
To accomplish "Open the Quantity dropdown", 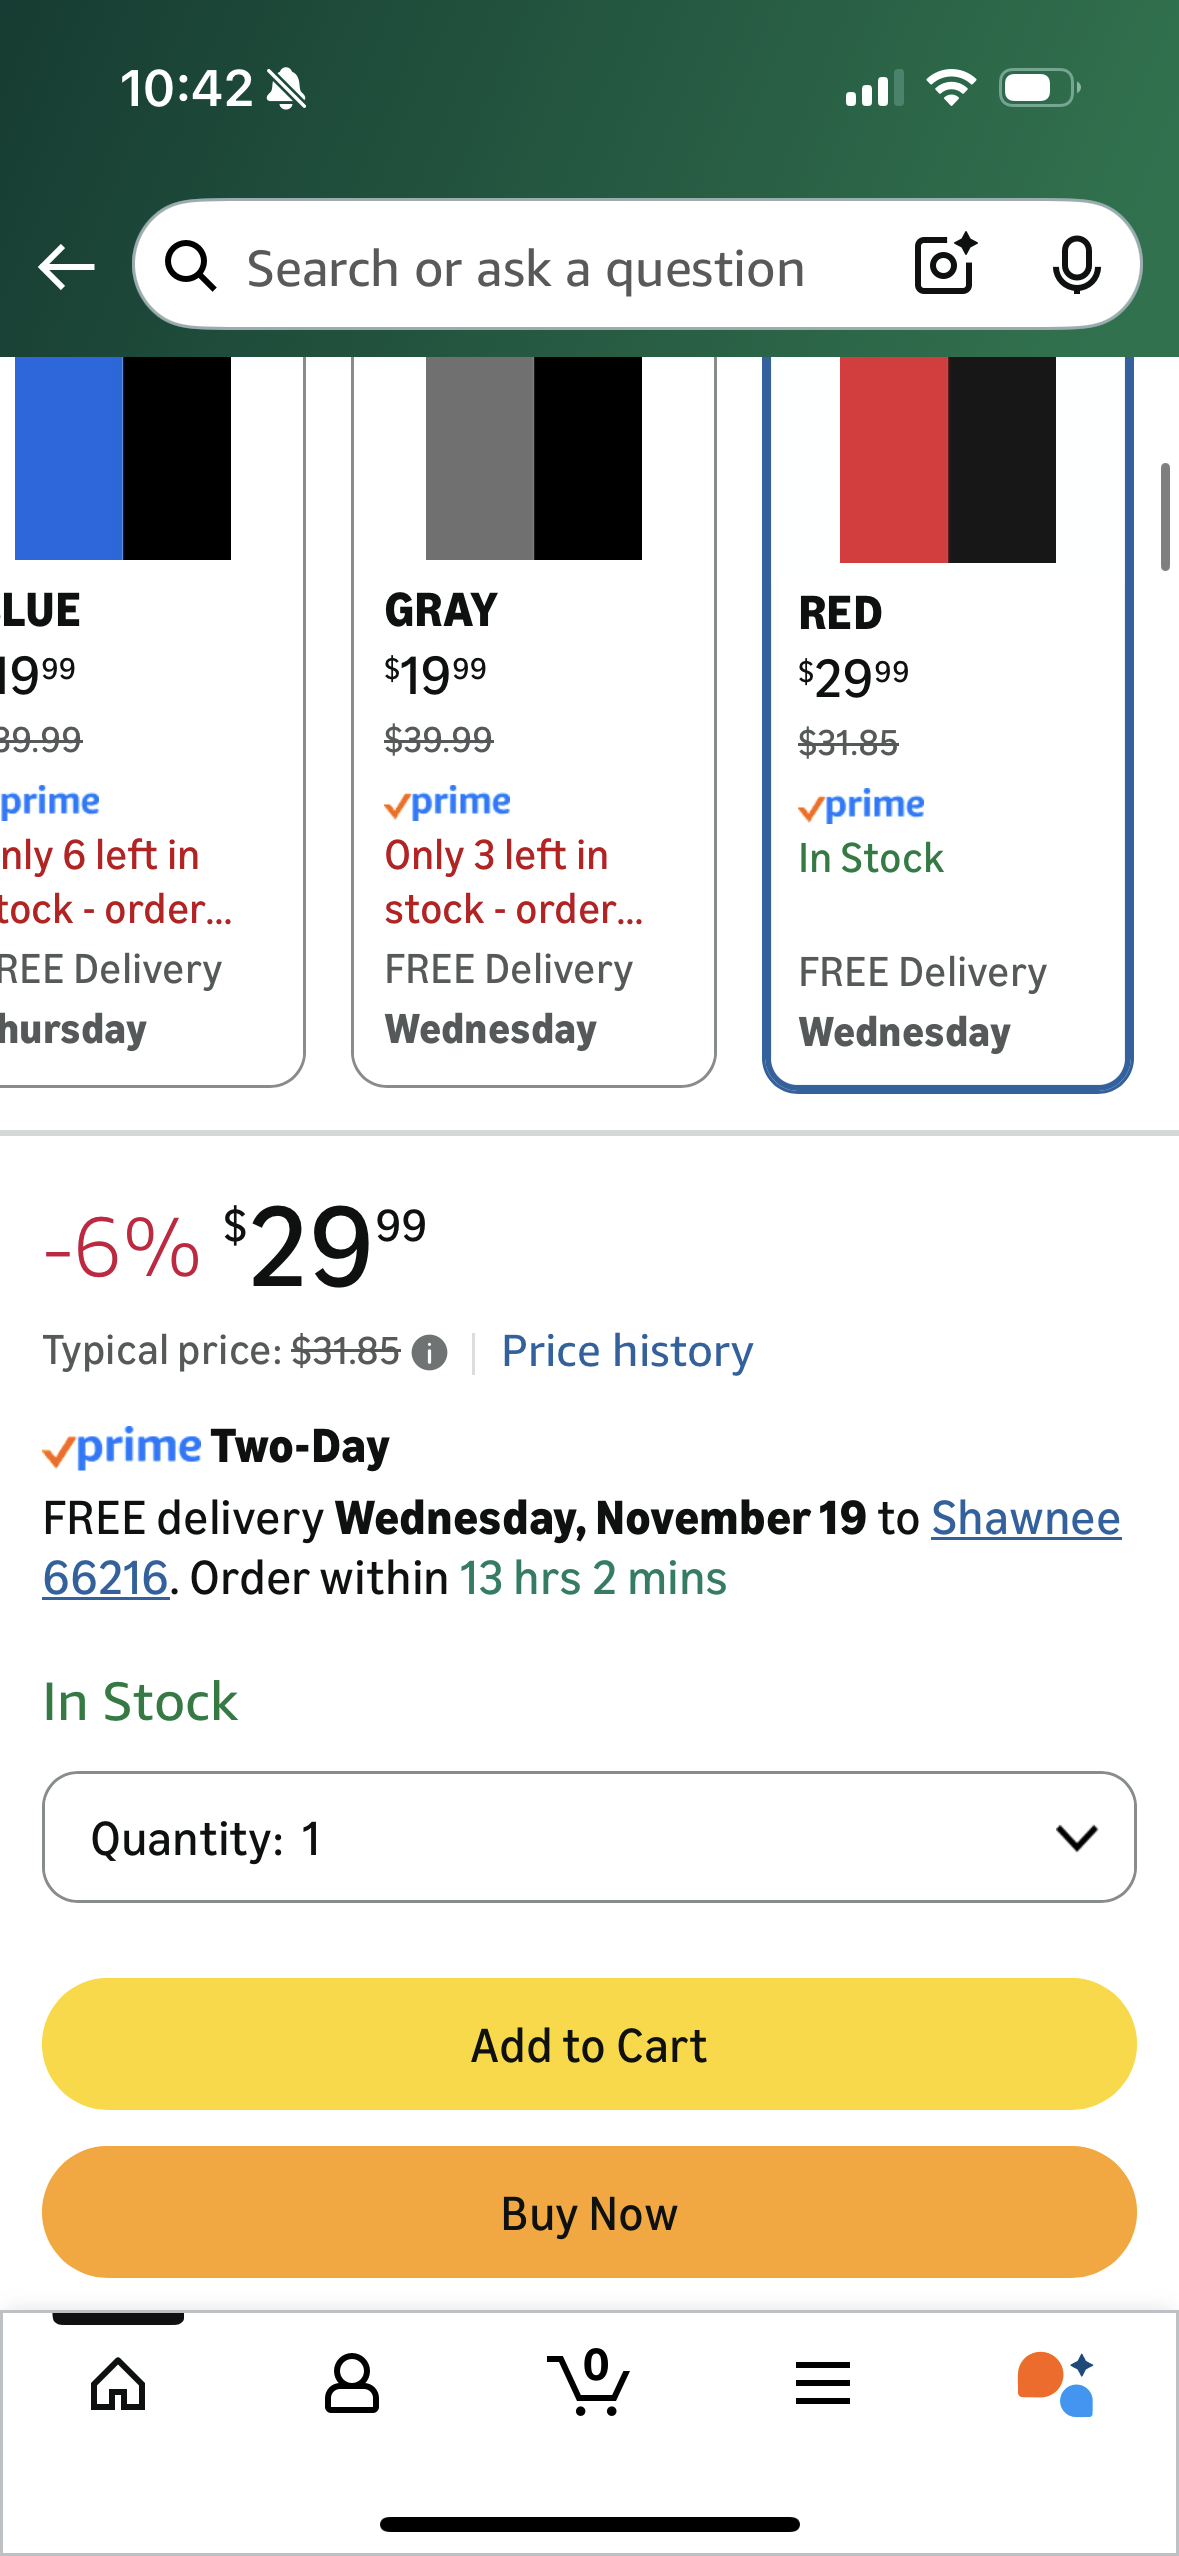I will click(588, 1837).
